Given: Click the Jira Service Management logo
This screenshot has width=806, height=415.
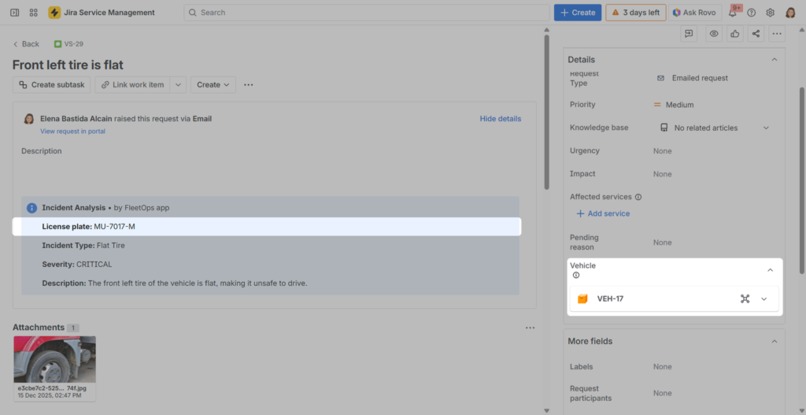Looking at the screenshot, I should click(x=54, y=12).
